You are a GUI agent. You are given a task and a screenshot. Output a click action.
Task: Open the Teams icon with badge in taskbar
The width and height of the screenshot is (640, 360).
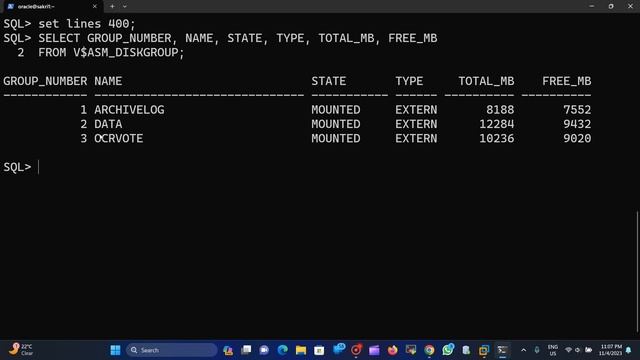(x=339, y=349)
